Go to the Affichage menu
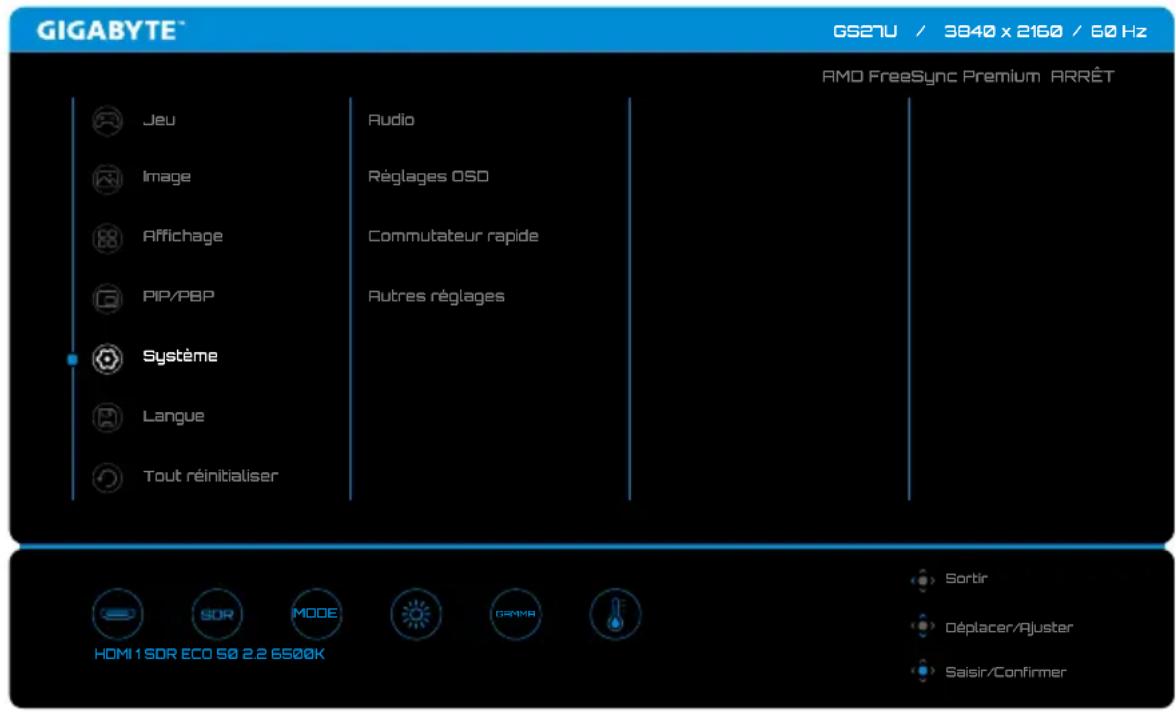Image resolution: width=1176 pixels, height=712 pixels. 182,236
